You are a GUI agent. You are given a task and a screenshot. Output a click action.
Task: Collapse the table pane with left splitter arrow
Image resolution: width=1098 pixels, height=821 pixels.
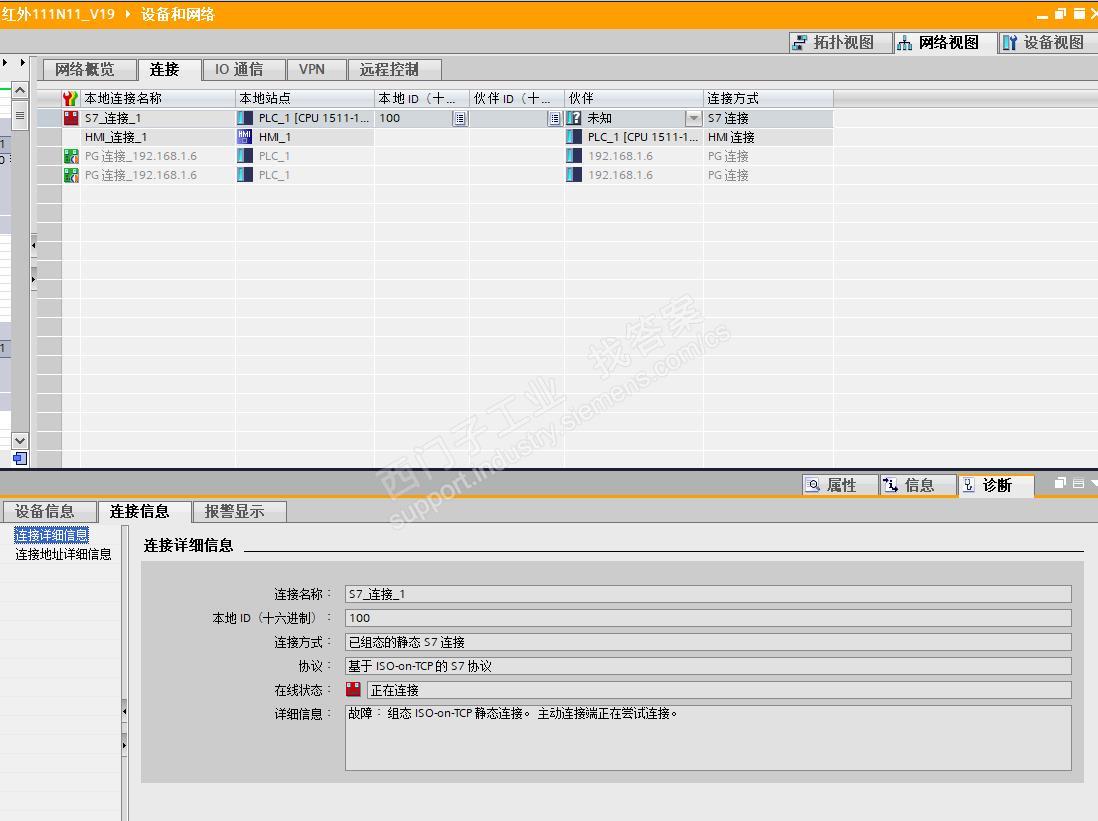click(x=33, y=246)
